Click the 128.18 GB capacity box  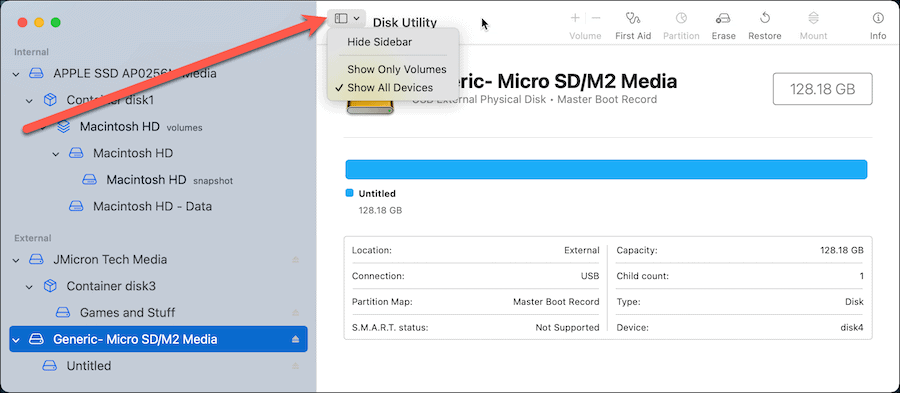823,89
